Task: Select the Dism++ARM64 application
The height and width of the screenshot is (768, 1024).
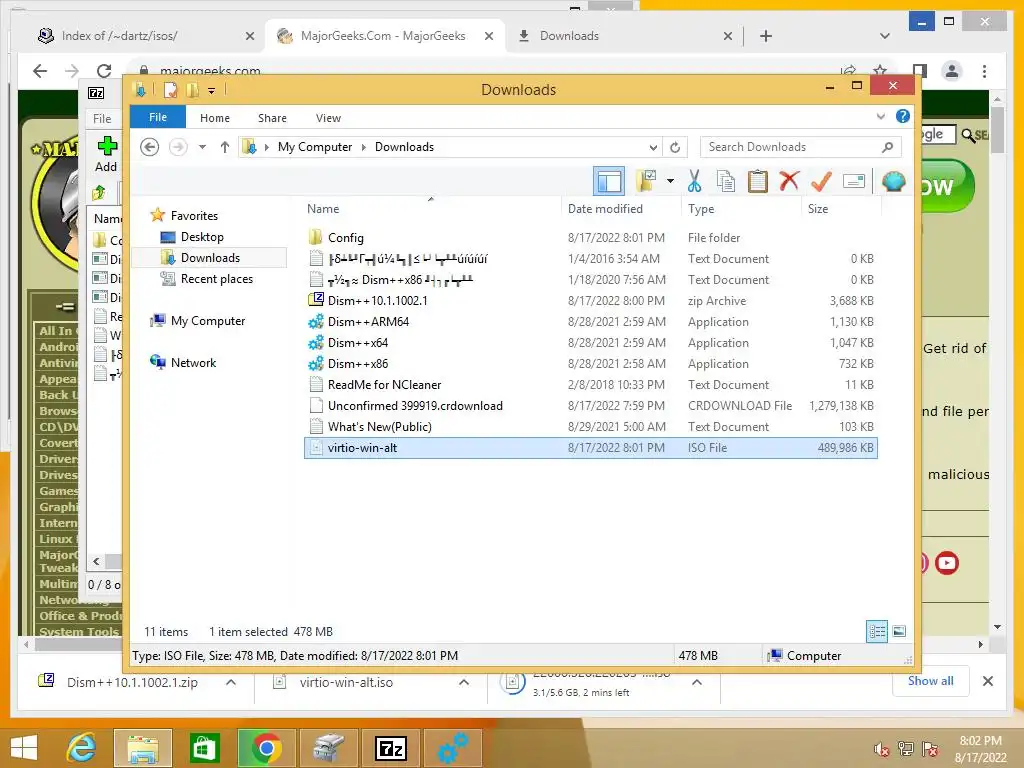Action: point(590,321)
